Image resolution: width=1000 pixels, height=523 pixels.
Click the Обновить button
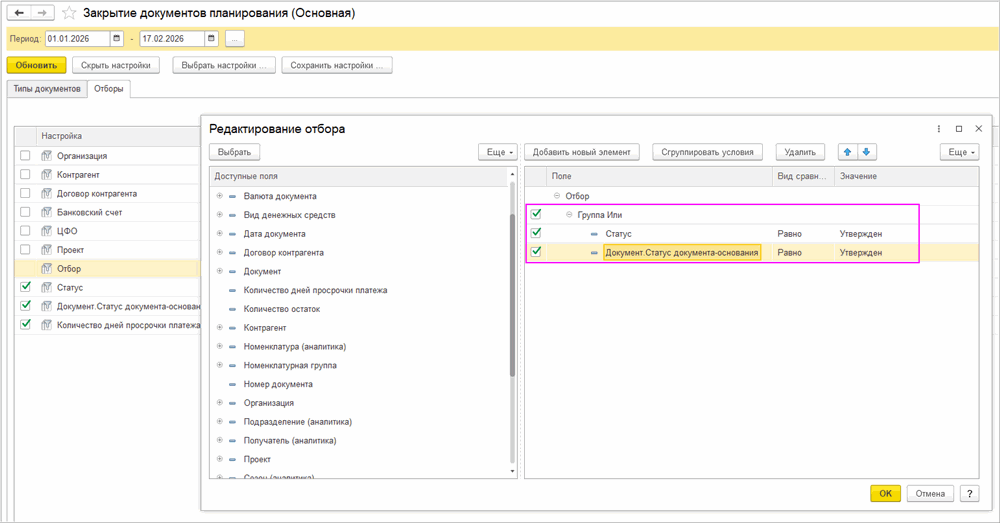(x=36, y=65)
